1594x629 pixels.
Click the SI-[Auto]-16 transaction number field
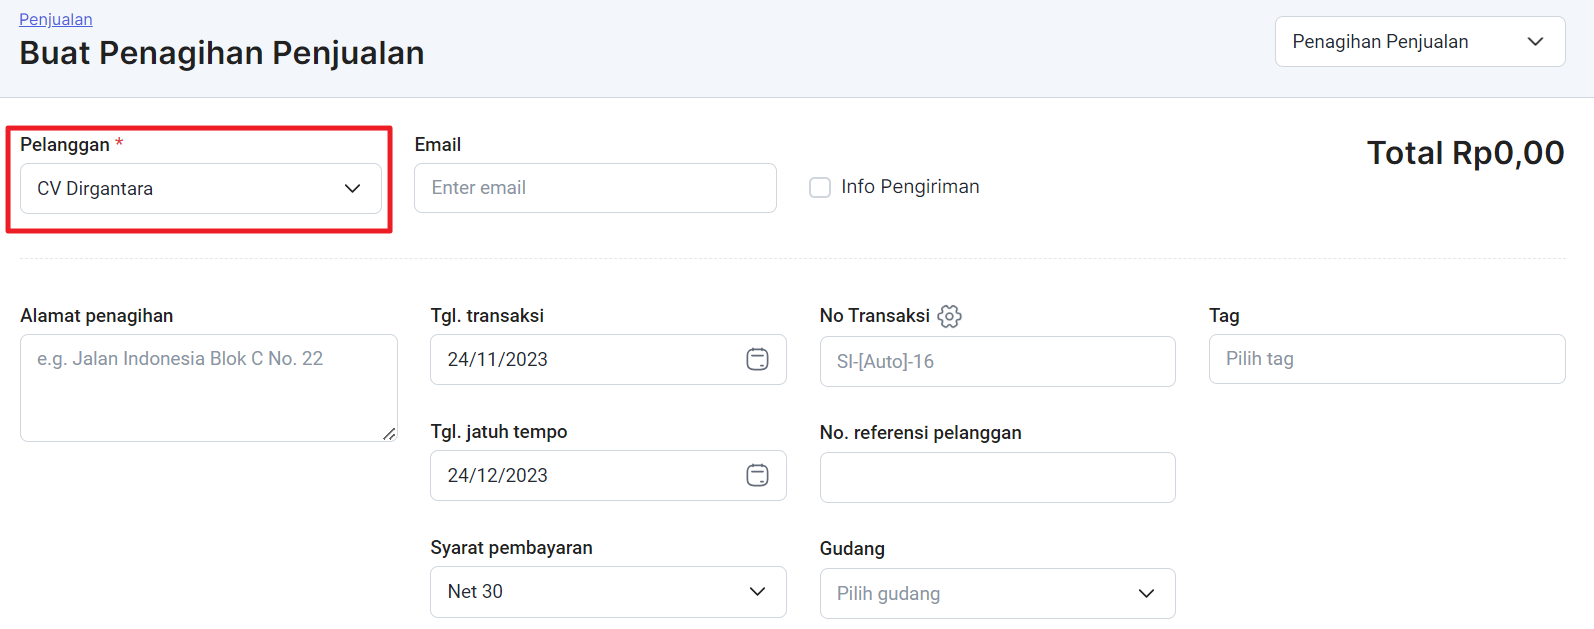pos(997,361)
